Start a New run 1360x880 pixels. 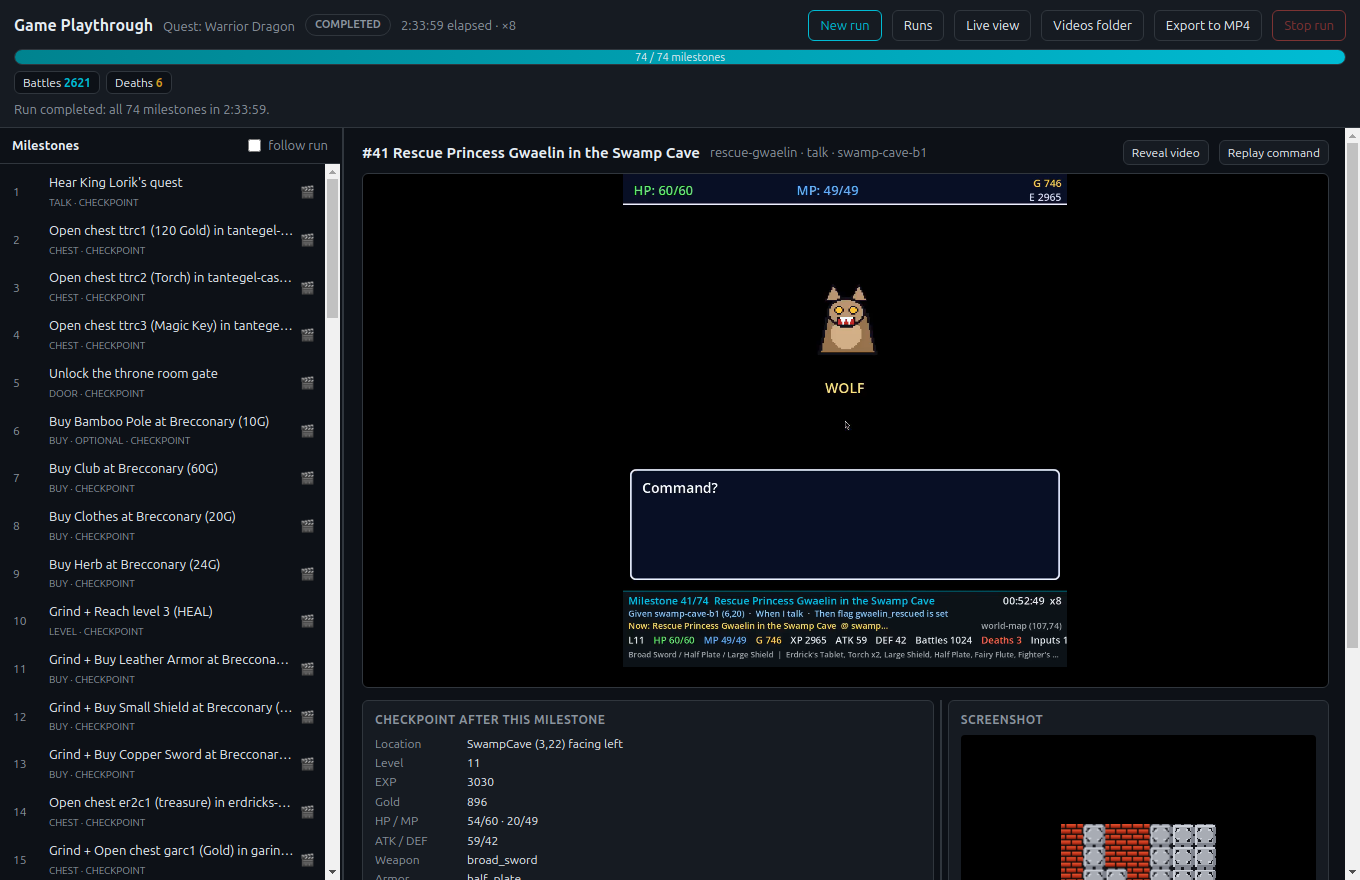[x=845, y=25]
